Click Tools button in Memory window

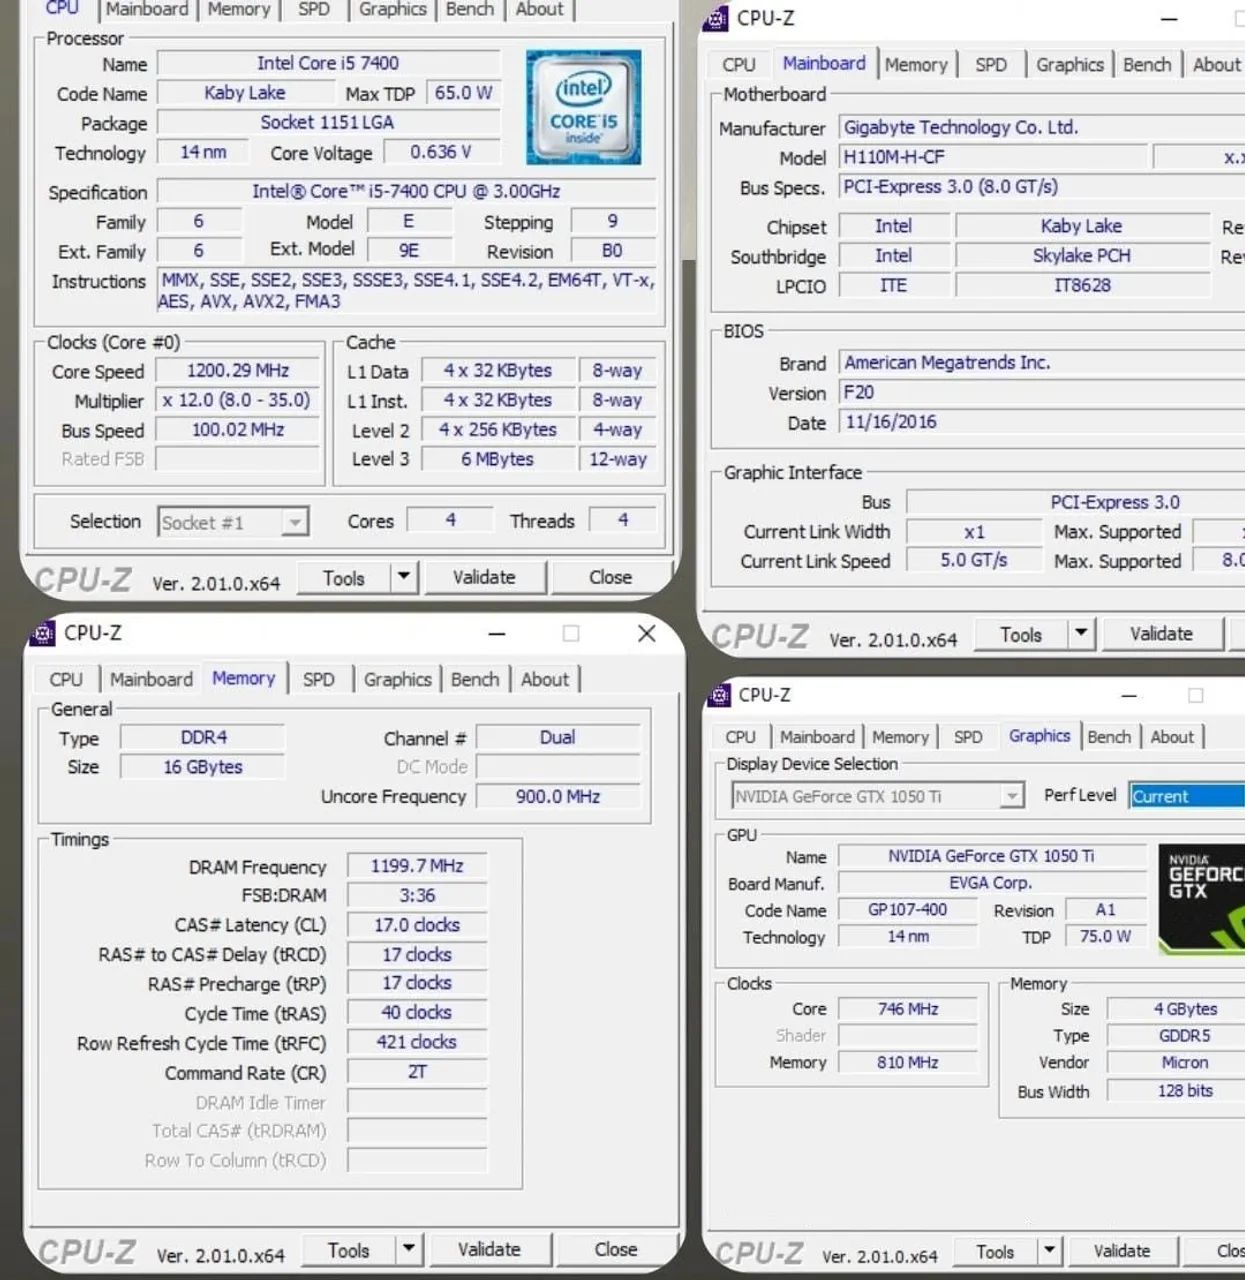(x=349, y=1250)
